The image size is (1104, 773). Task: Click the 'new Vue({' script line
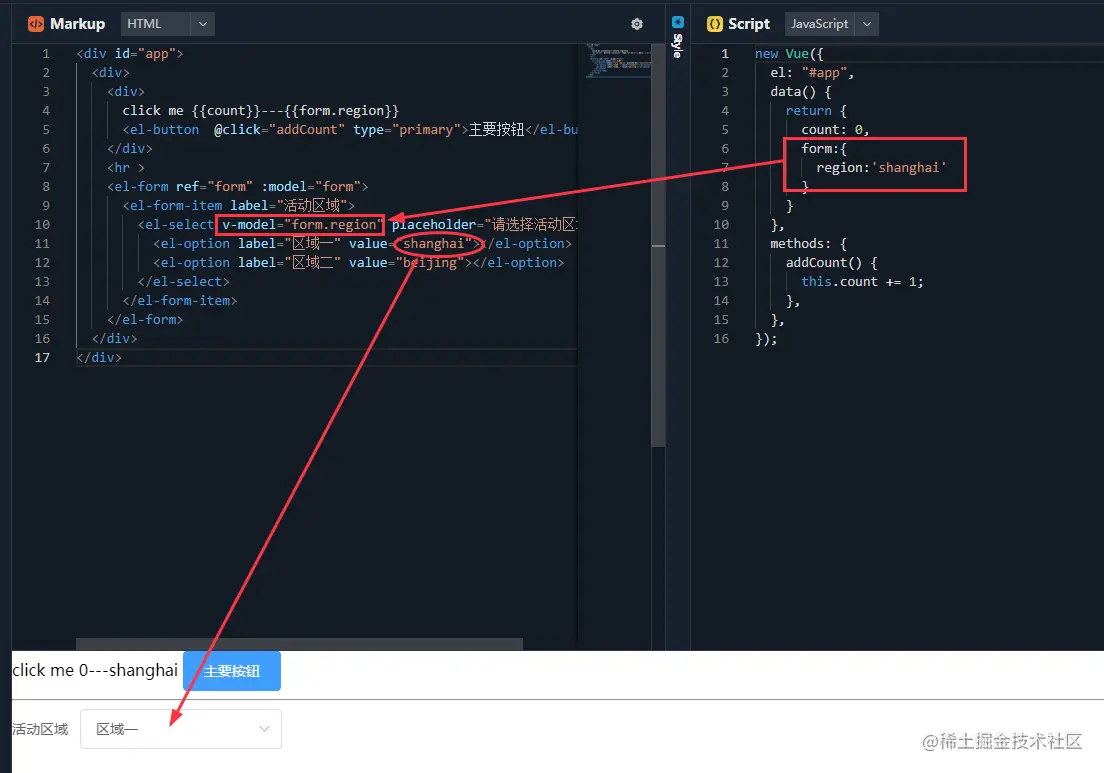coord(789,54)
